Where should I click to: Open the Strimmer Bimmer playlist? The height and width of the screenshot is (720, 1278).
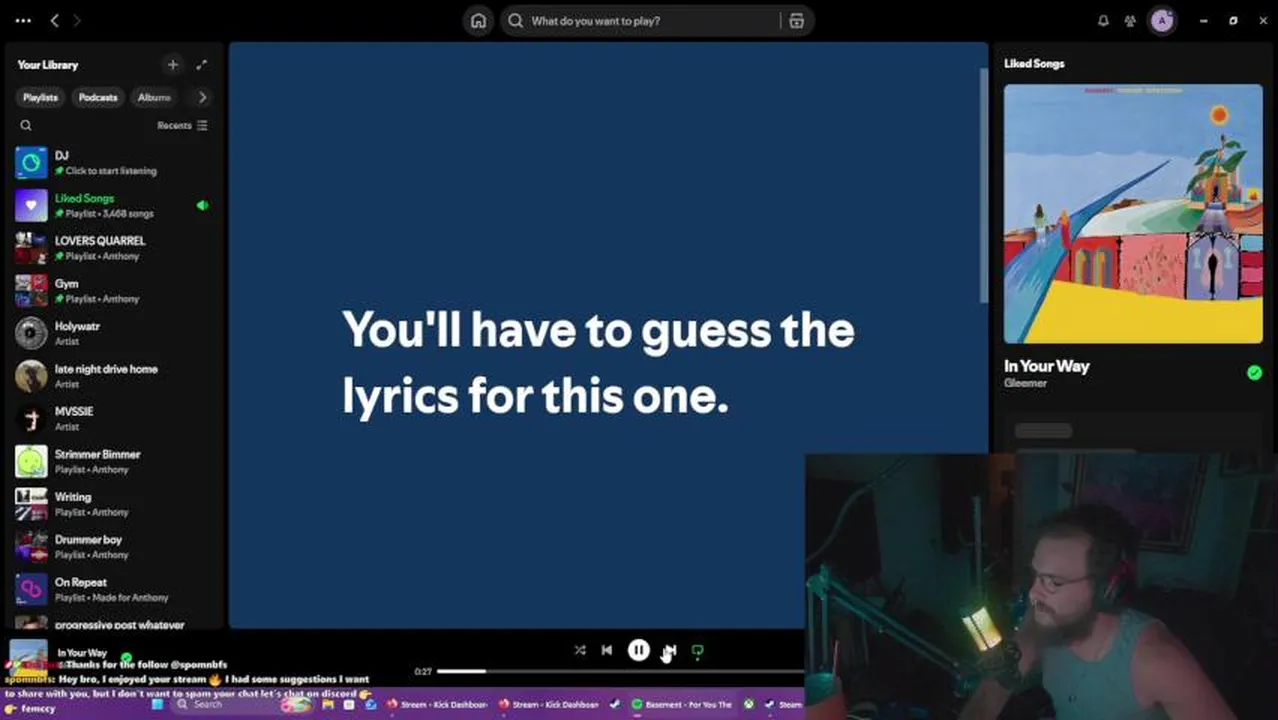(x=112, y=461)
